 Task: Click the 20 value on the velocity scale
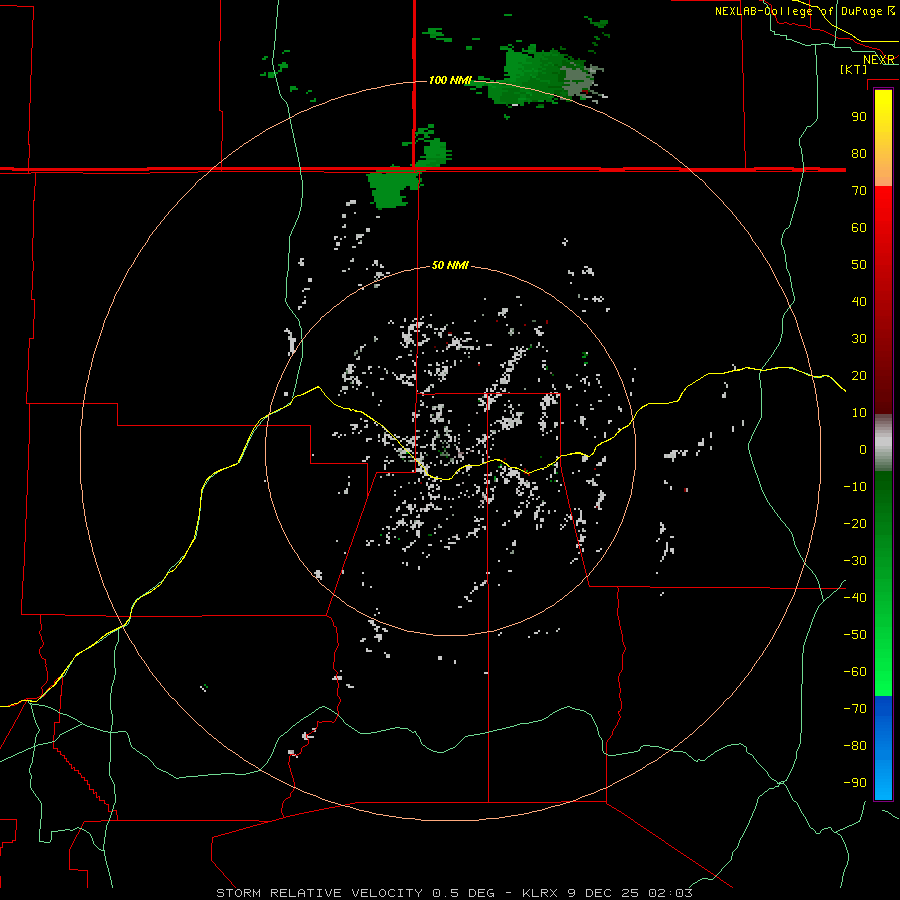coord(859,376)
